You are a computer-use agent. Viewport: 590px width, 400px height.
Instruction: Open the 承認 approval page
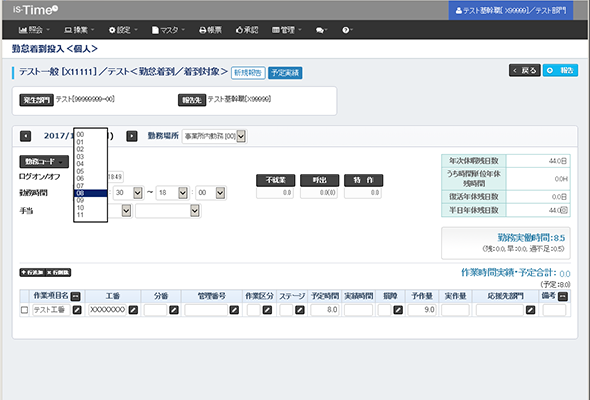[x=247, y=30]
